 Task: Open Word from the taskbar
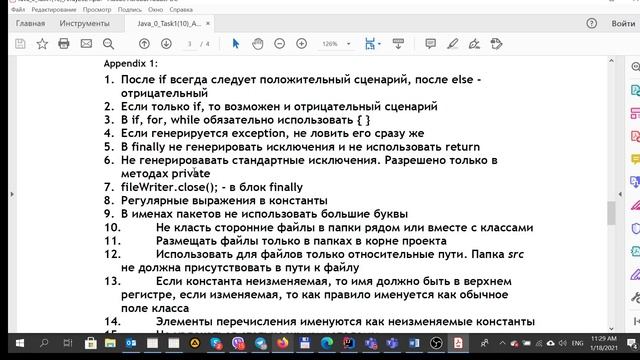414,343
